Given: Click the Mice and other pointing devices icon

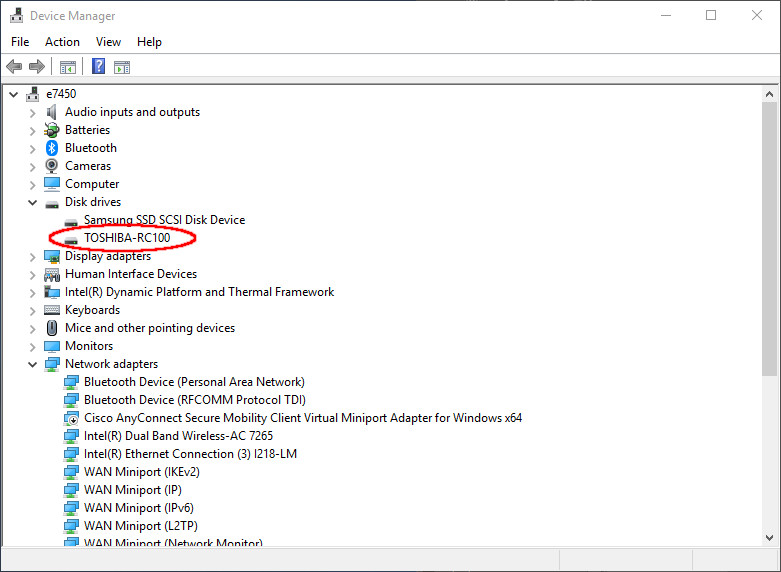Looking at the screenshot, I should pos(52,328).
